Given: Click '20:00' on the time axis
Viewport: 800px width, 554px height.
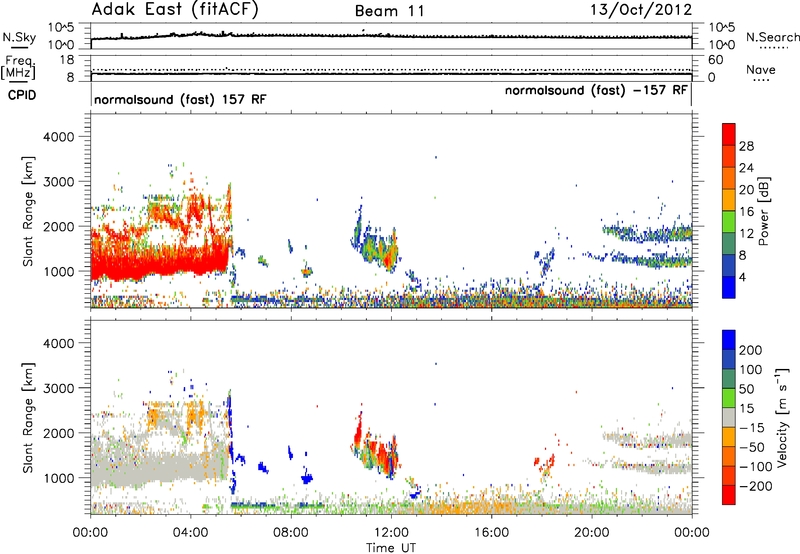Looking at the screenshot, I should tap(592, 533).
